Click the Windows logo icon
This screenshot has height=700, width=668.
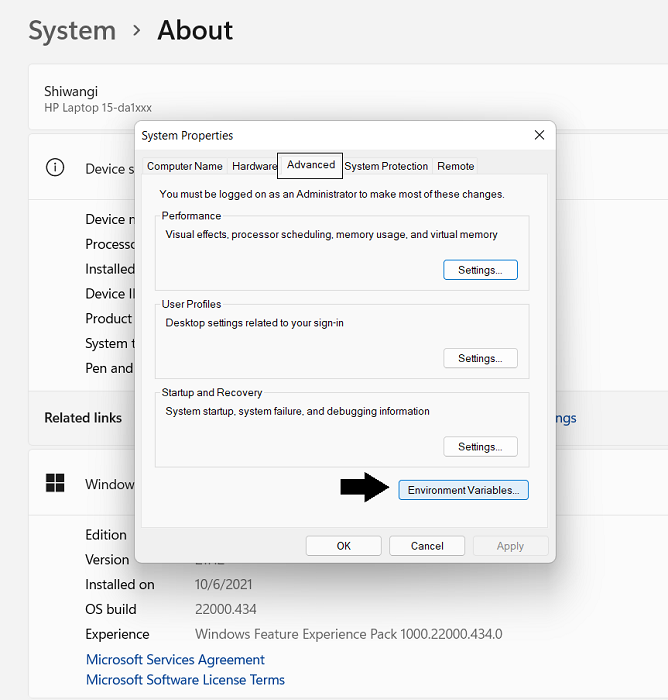pos(56,483)
